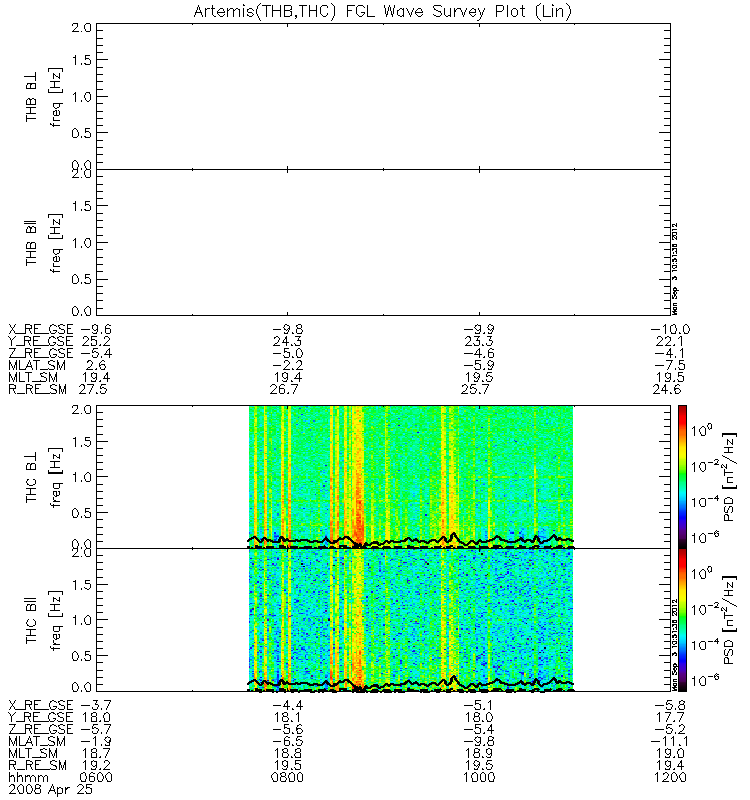
Task: Click the PSD [nT²/Hz] label beside THC B⊥ color bar
Action: 730,477
